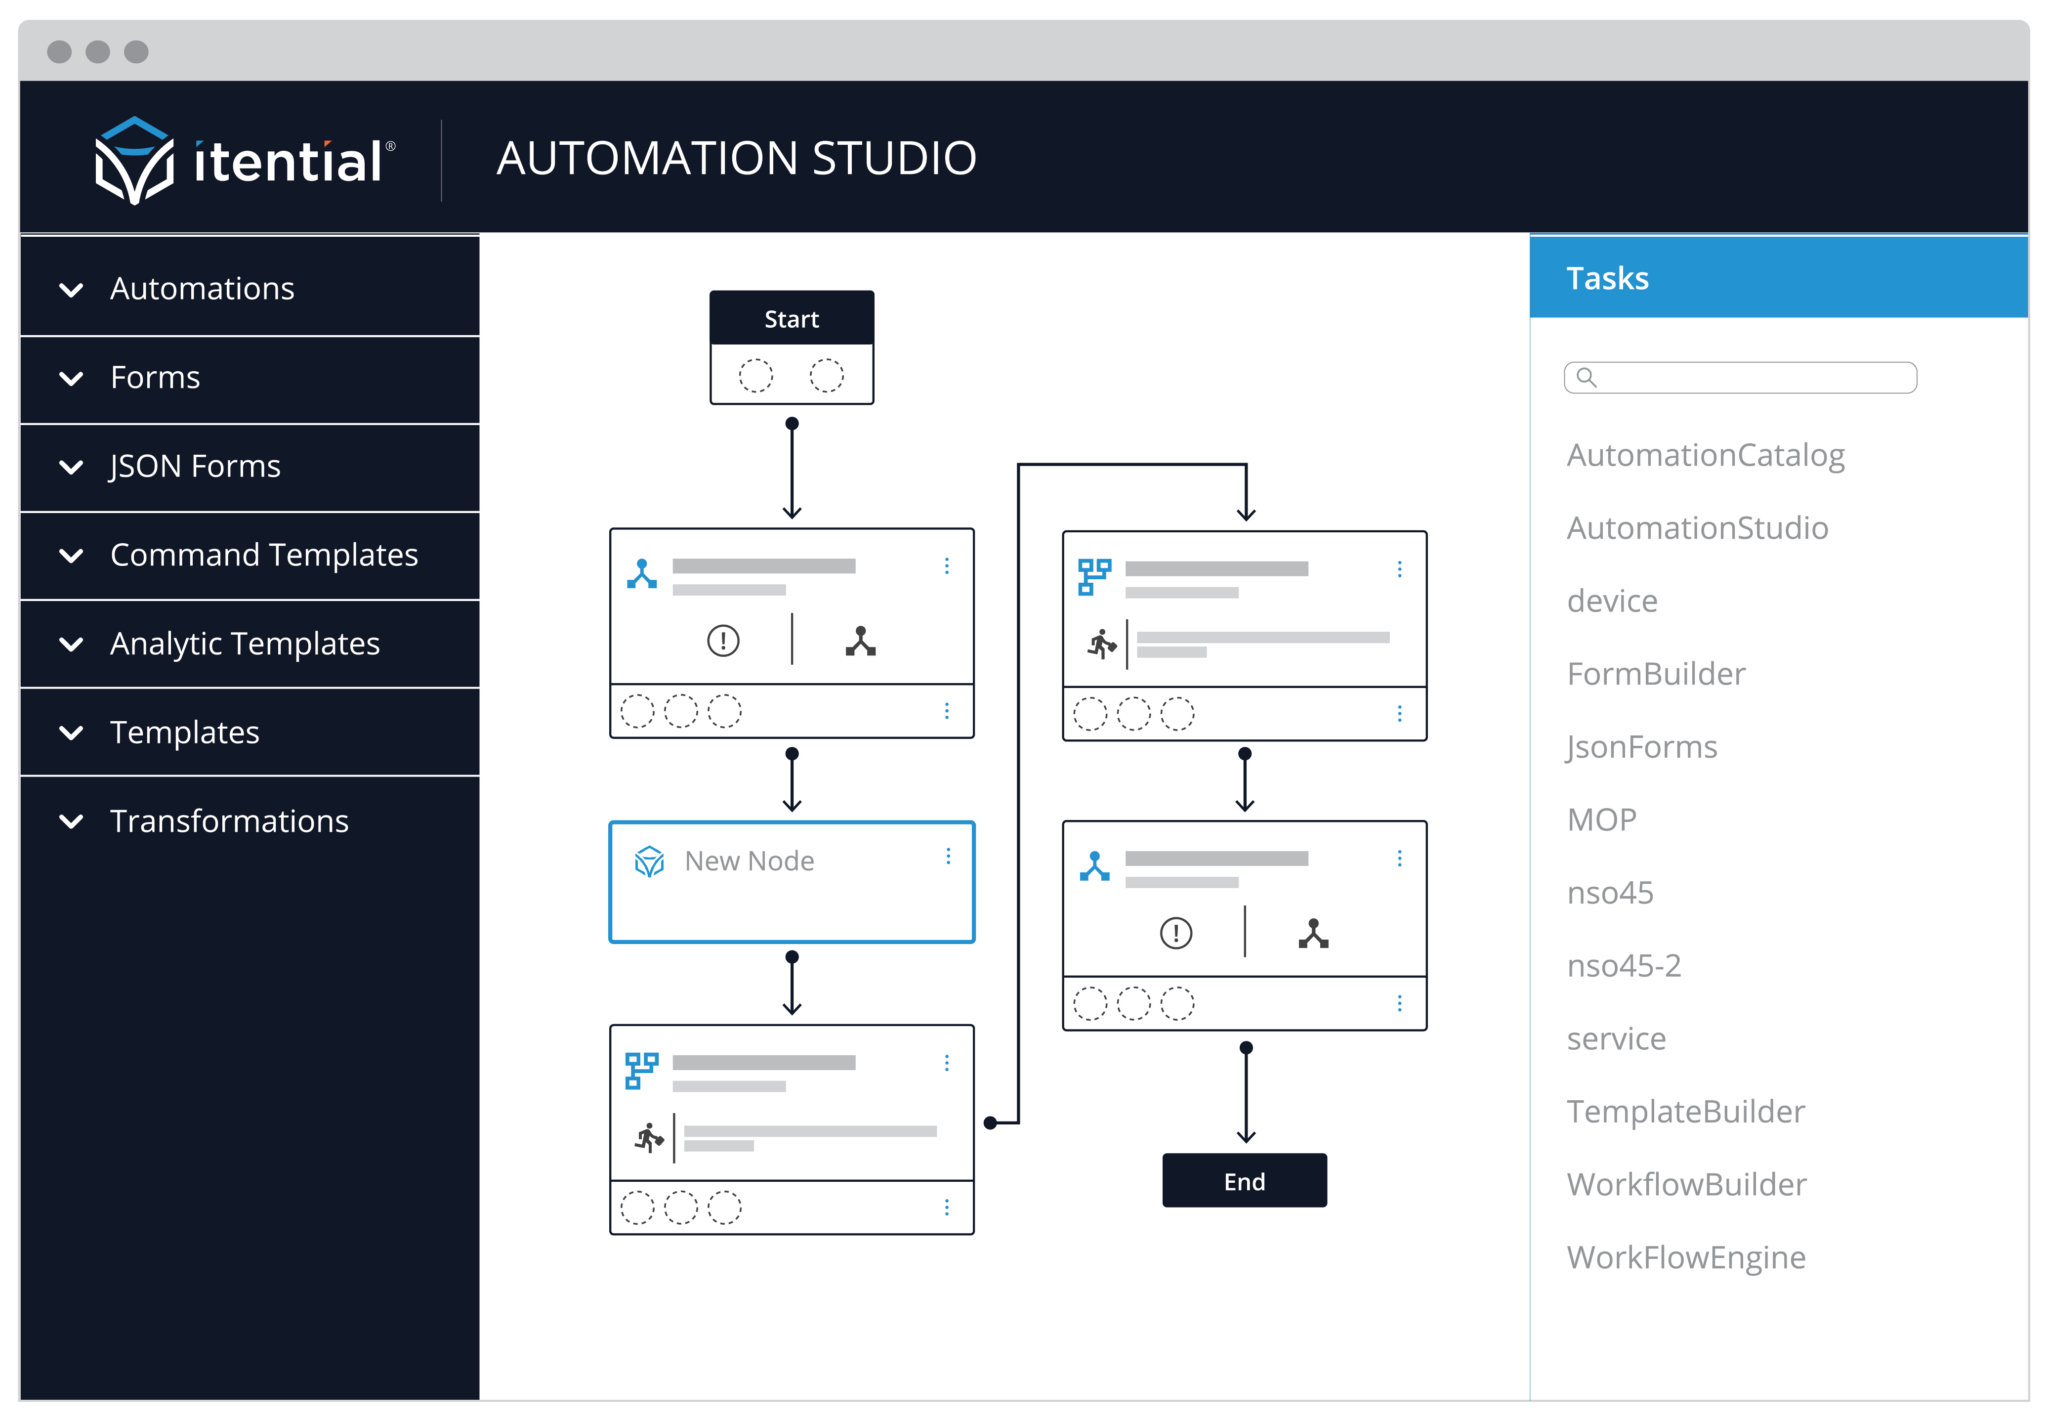This screenshot has height=1421, width=2048.
Task: Expand the Automations section
Action: pos(201,288)
